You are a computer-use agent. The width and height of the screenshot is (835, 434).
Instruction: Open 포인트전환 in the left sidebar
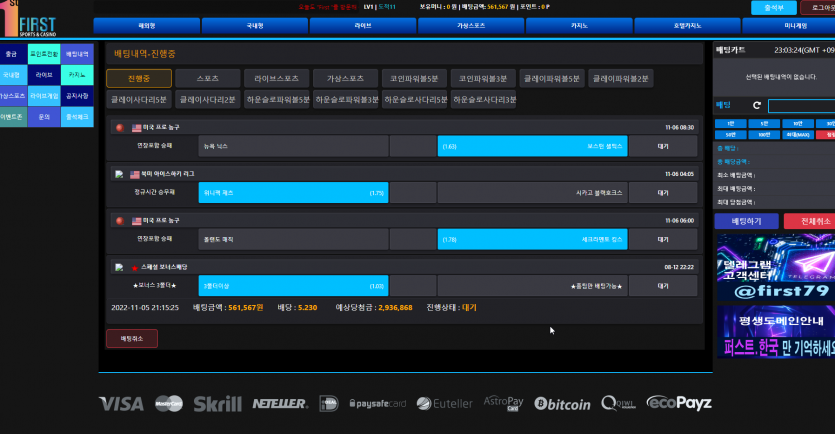(44, 53)
